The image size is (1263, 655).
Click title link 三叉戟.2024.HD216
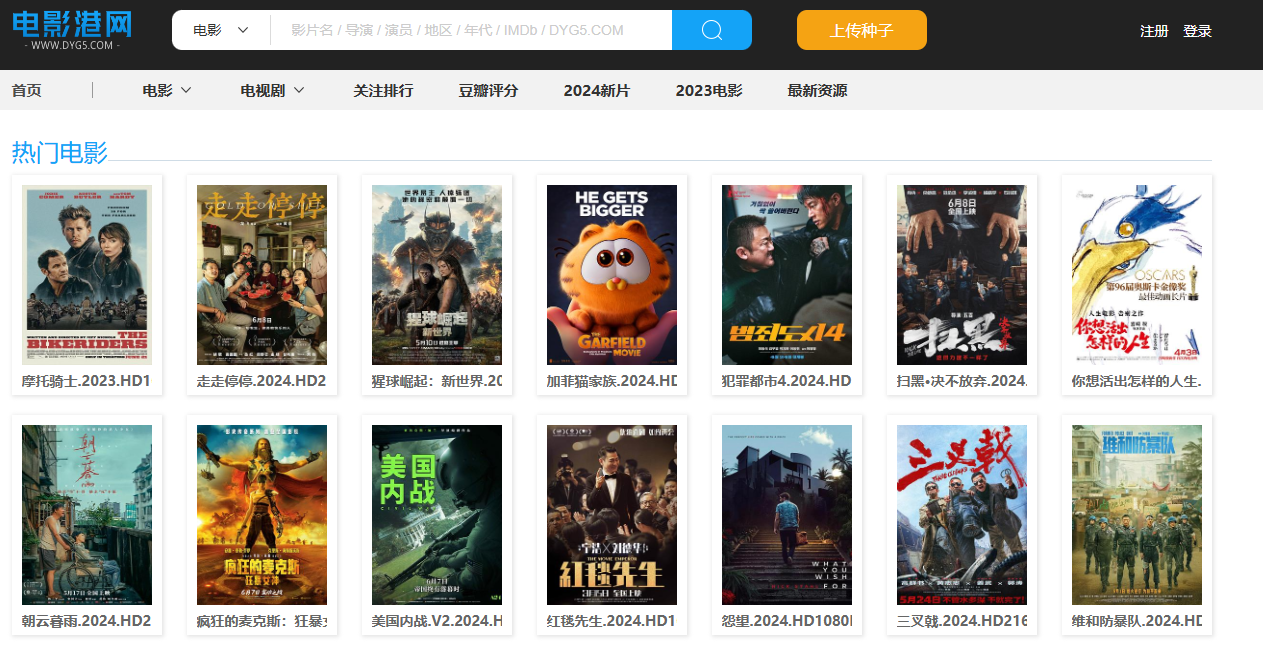click(962, 621)
